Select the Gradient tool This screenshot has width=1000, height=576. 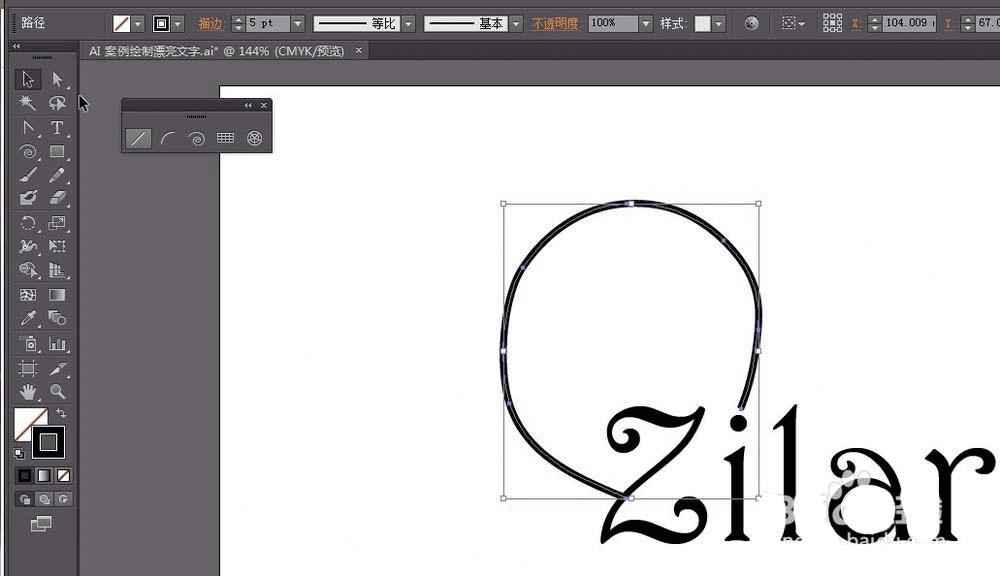(x=57, y=295)
